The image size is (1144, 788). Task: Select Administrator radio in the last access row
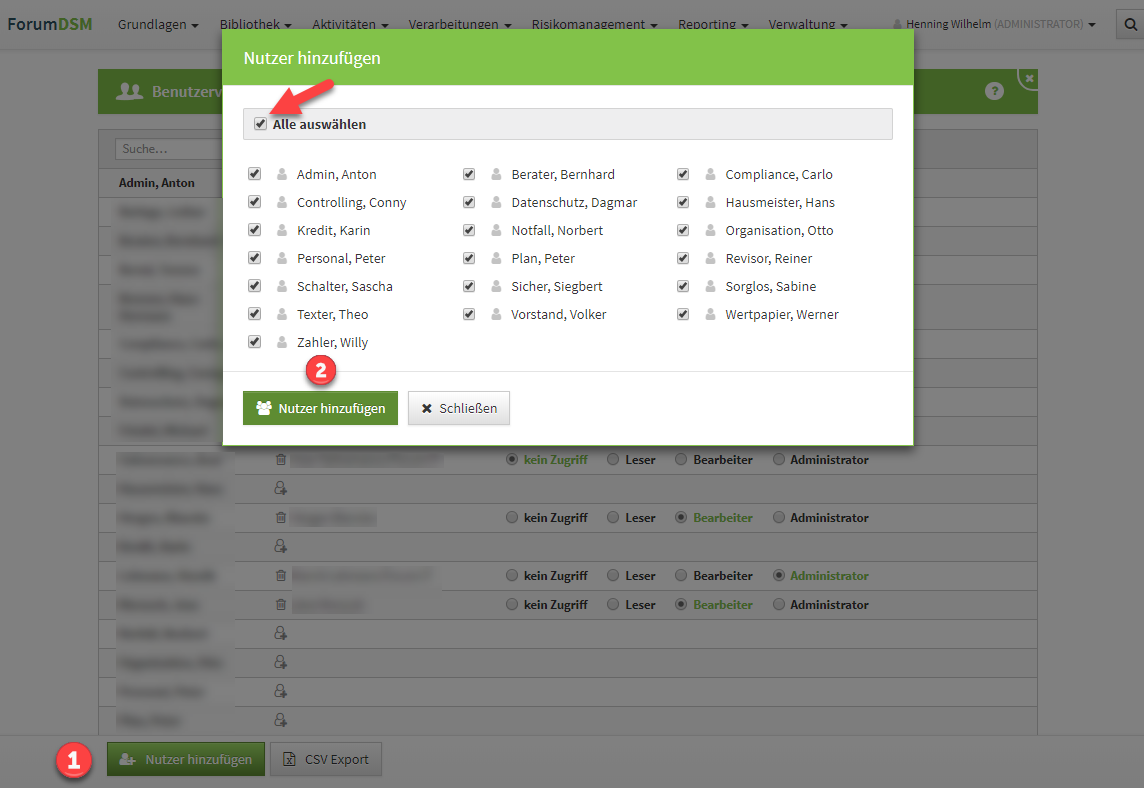(x=778, y=604)
